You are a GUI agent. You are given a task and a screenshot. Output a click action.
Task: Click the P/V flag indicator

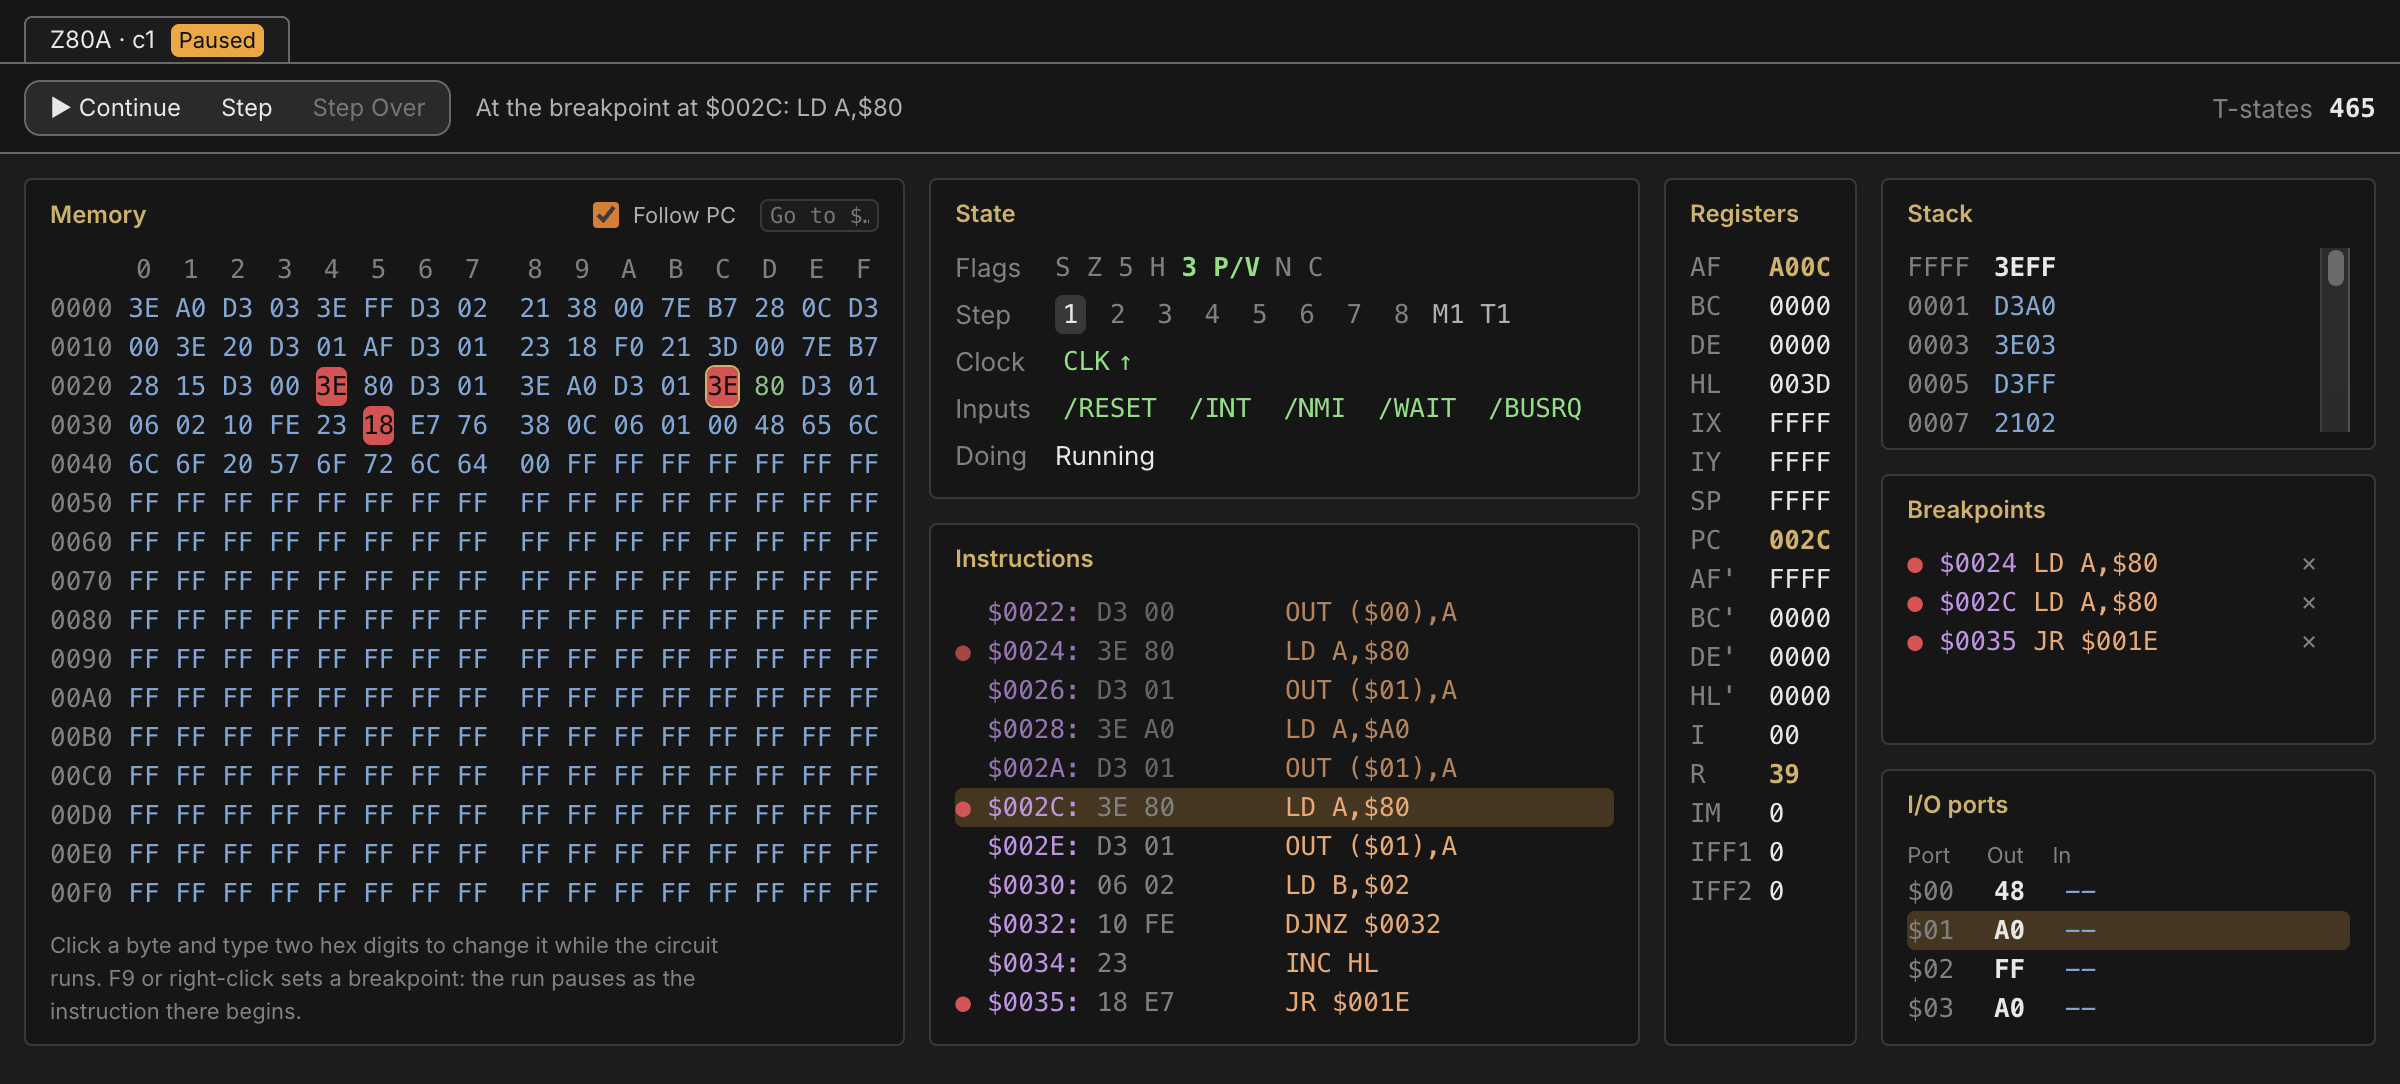pos(1236,267)
